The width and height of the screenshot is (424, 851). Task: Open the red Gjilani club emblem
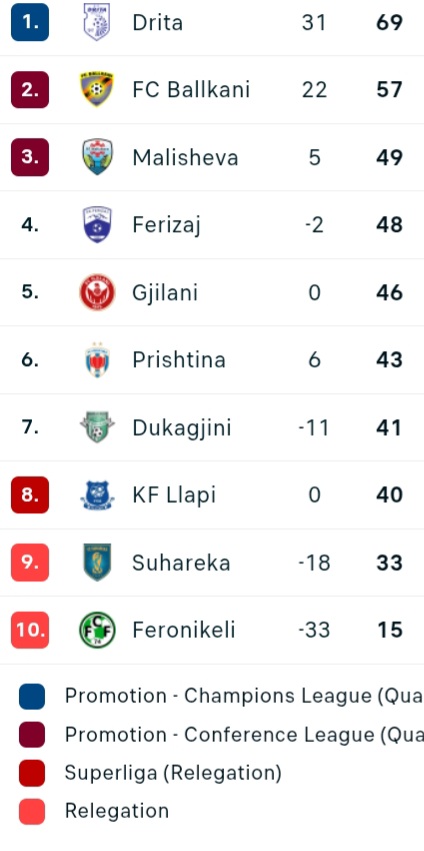pos(97,292)
